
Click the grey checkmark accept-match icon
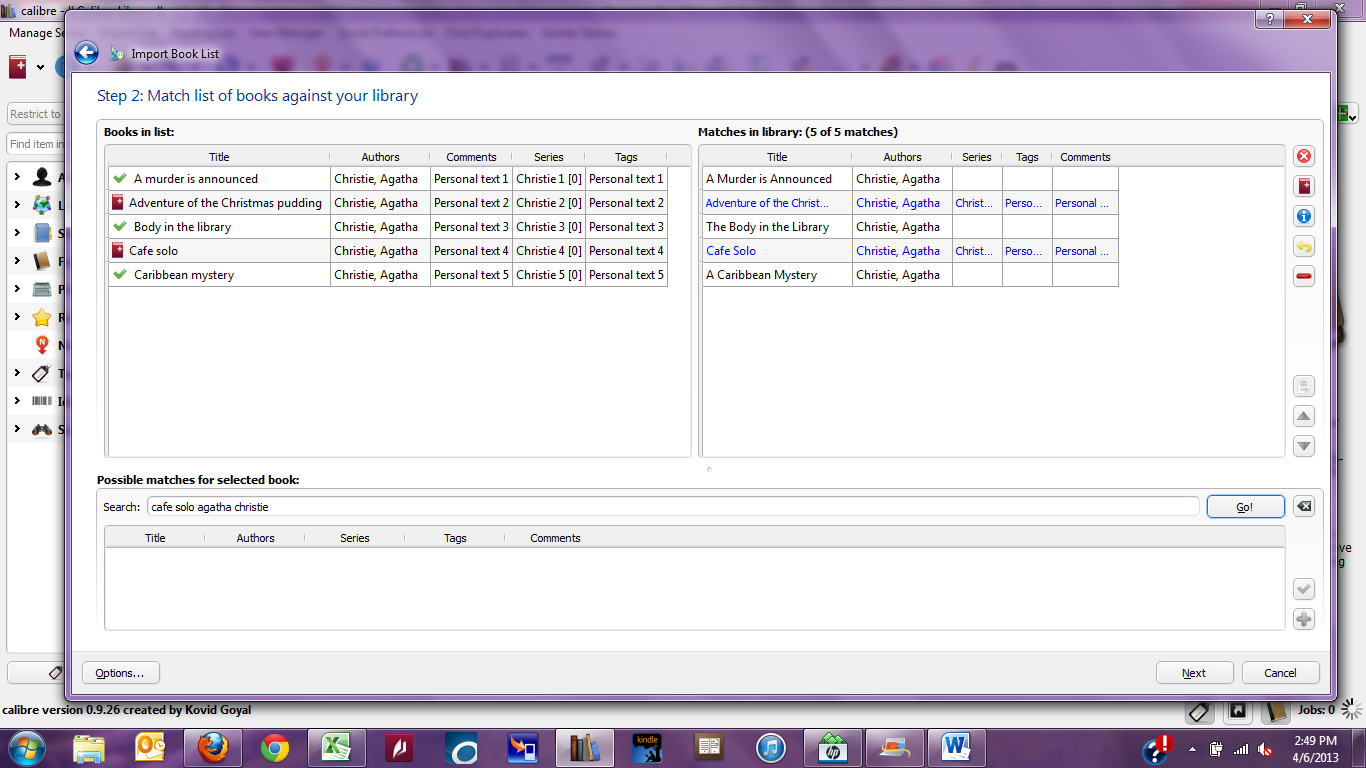click(1304, 589)
